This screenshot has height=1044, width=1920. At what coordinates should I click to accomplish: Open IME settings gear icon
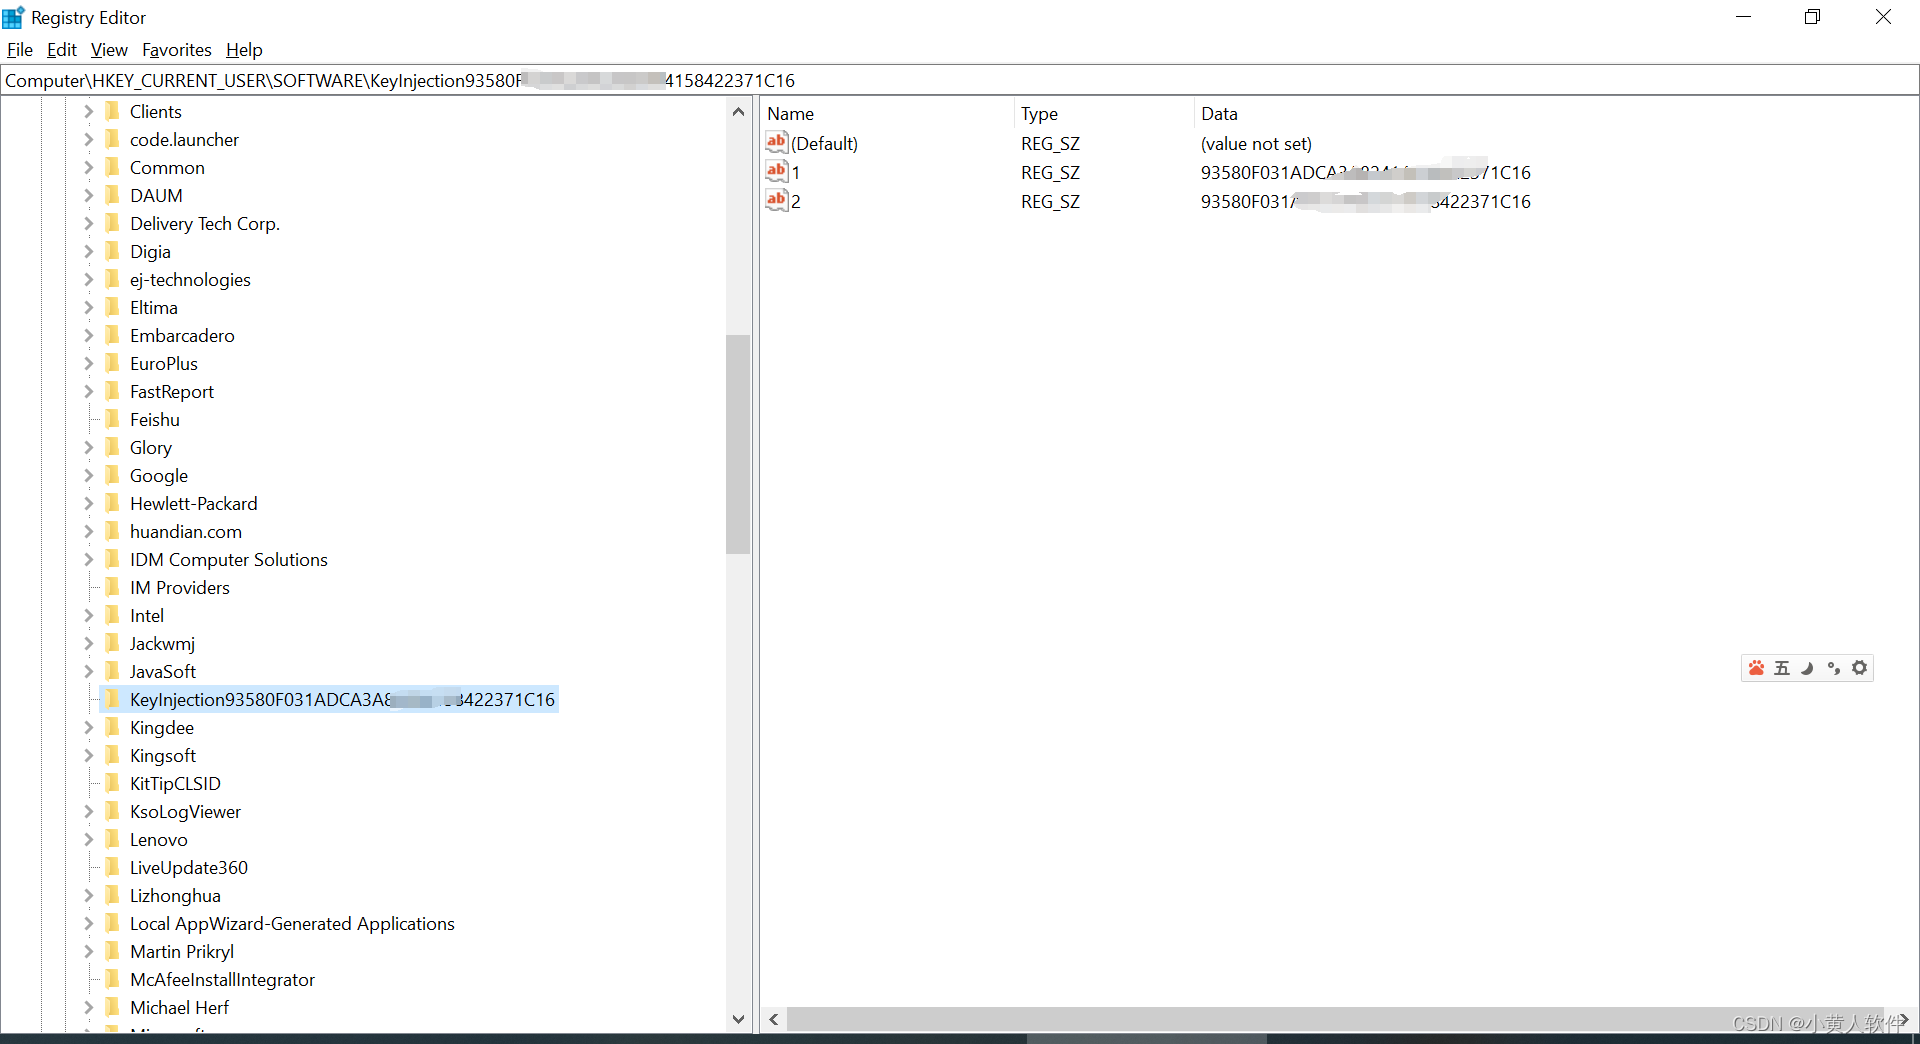pyautogui.click(x=1860, y=668)
